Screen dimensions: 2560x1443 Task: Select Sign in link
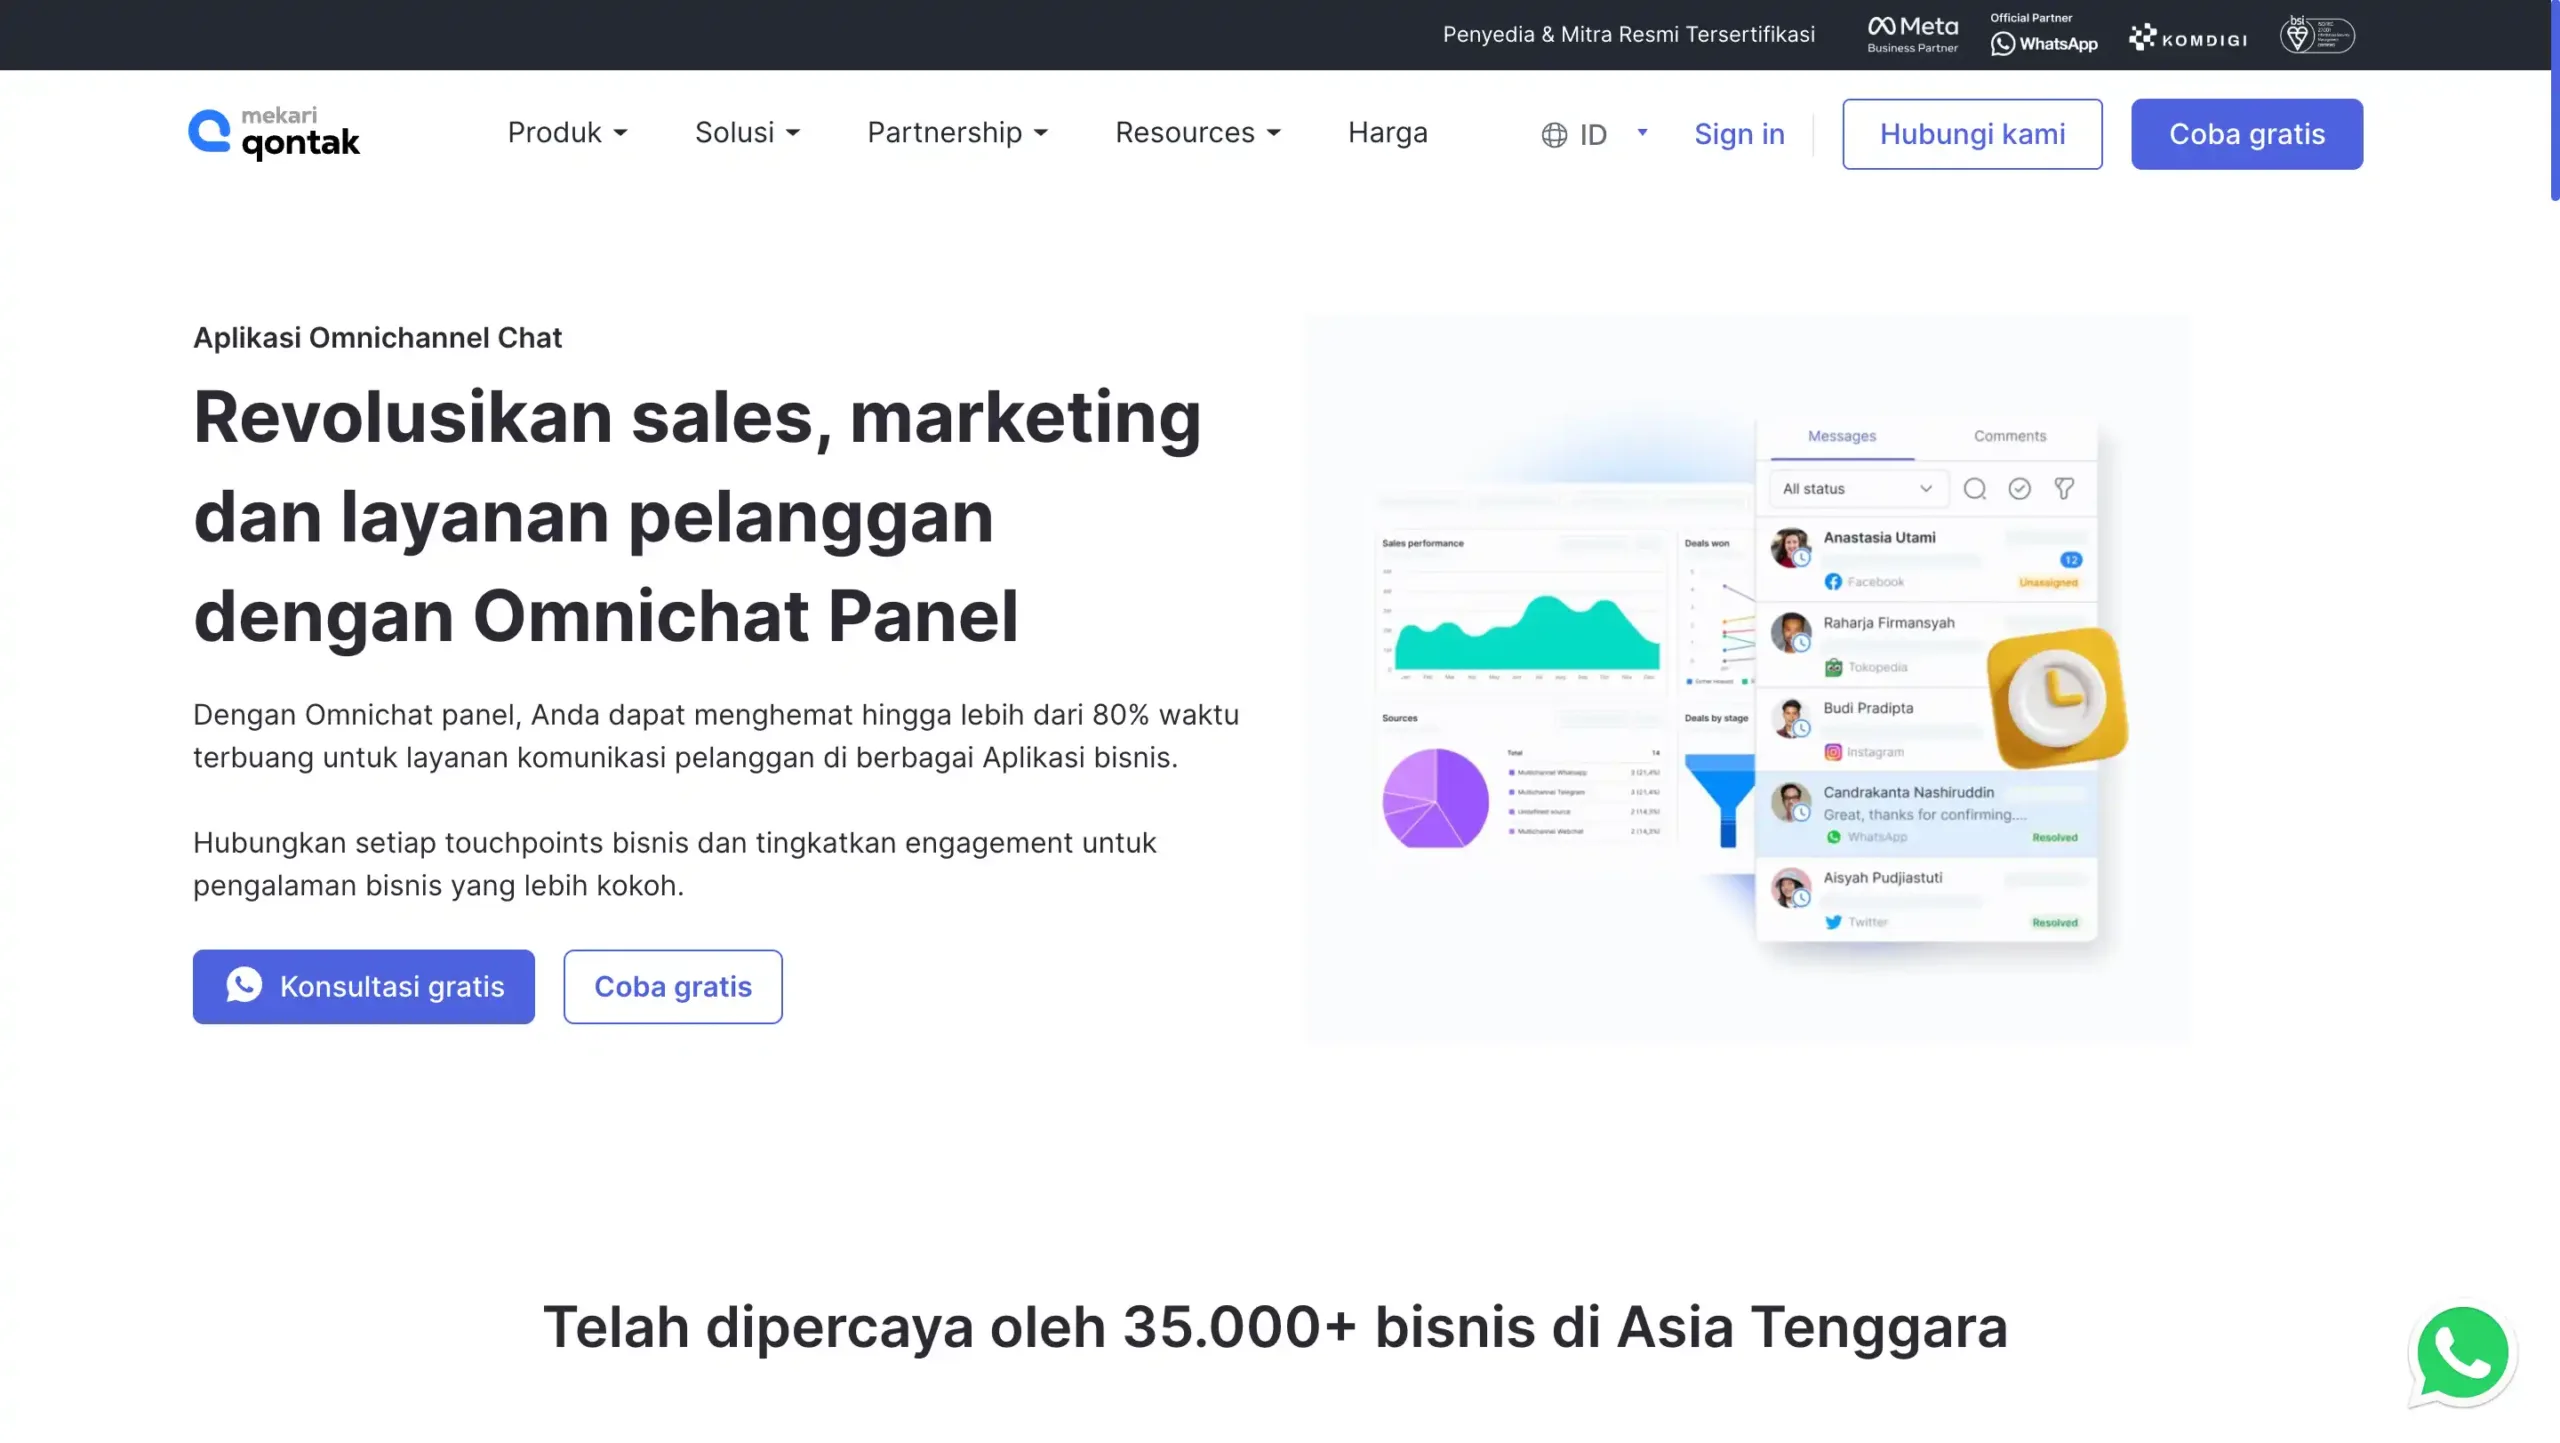[1739, 133]
